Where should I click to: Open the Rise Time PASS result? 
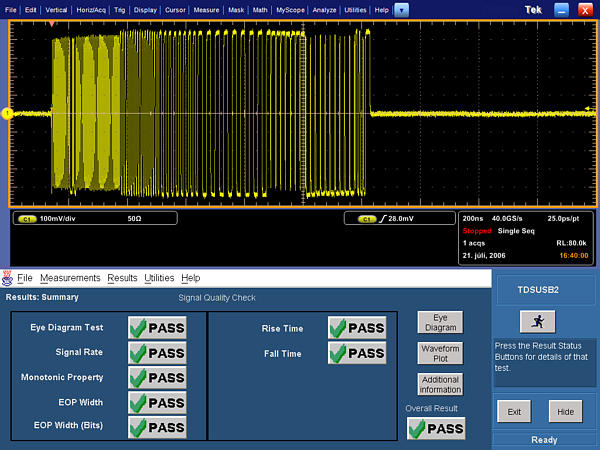pyautogui.click(x=357, y=327)
